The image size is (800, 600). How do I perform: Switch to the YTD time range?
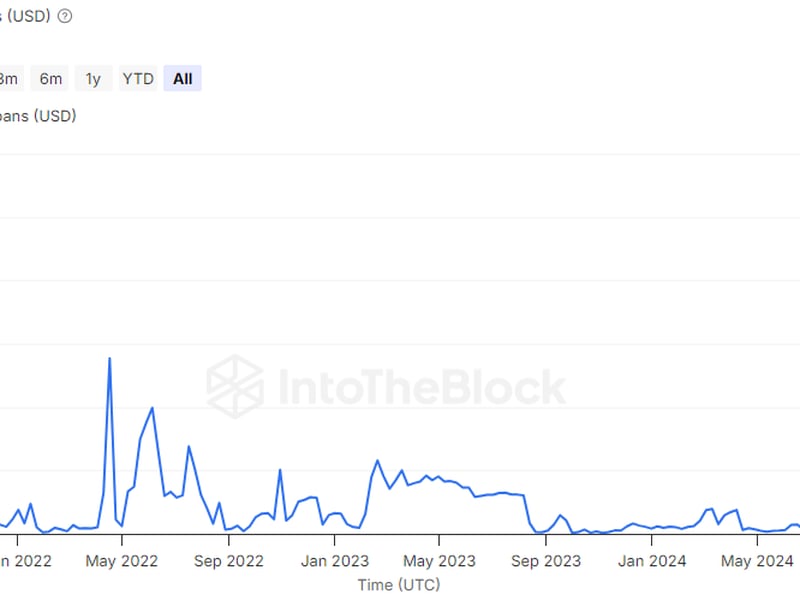[x=138, y=78]
